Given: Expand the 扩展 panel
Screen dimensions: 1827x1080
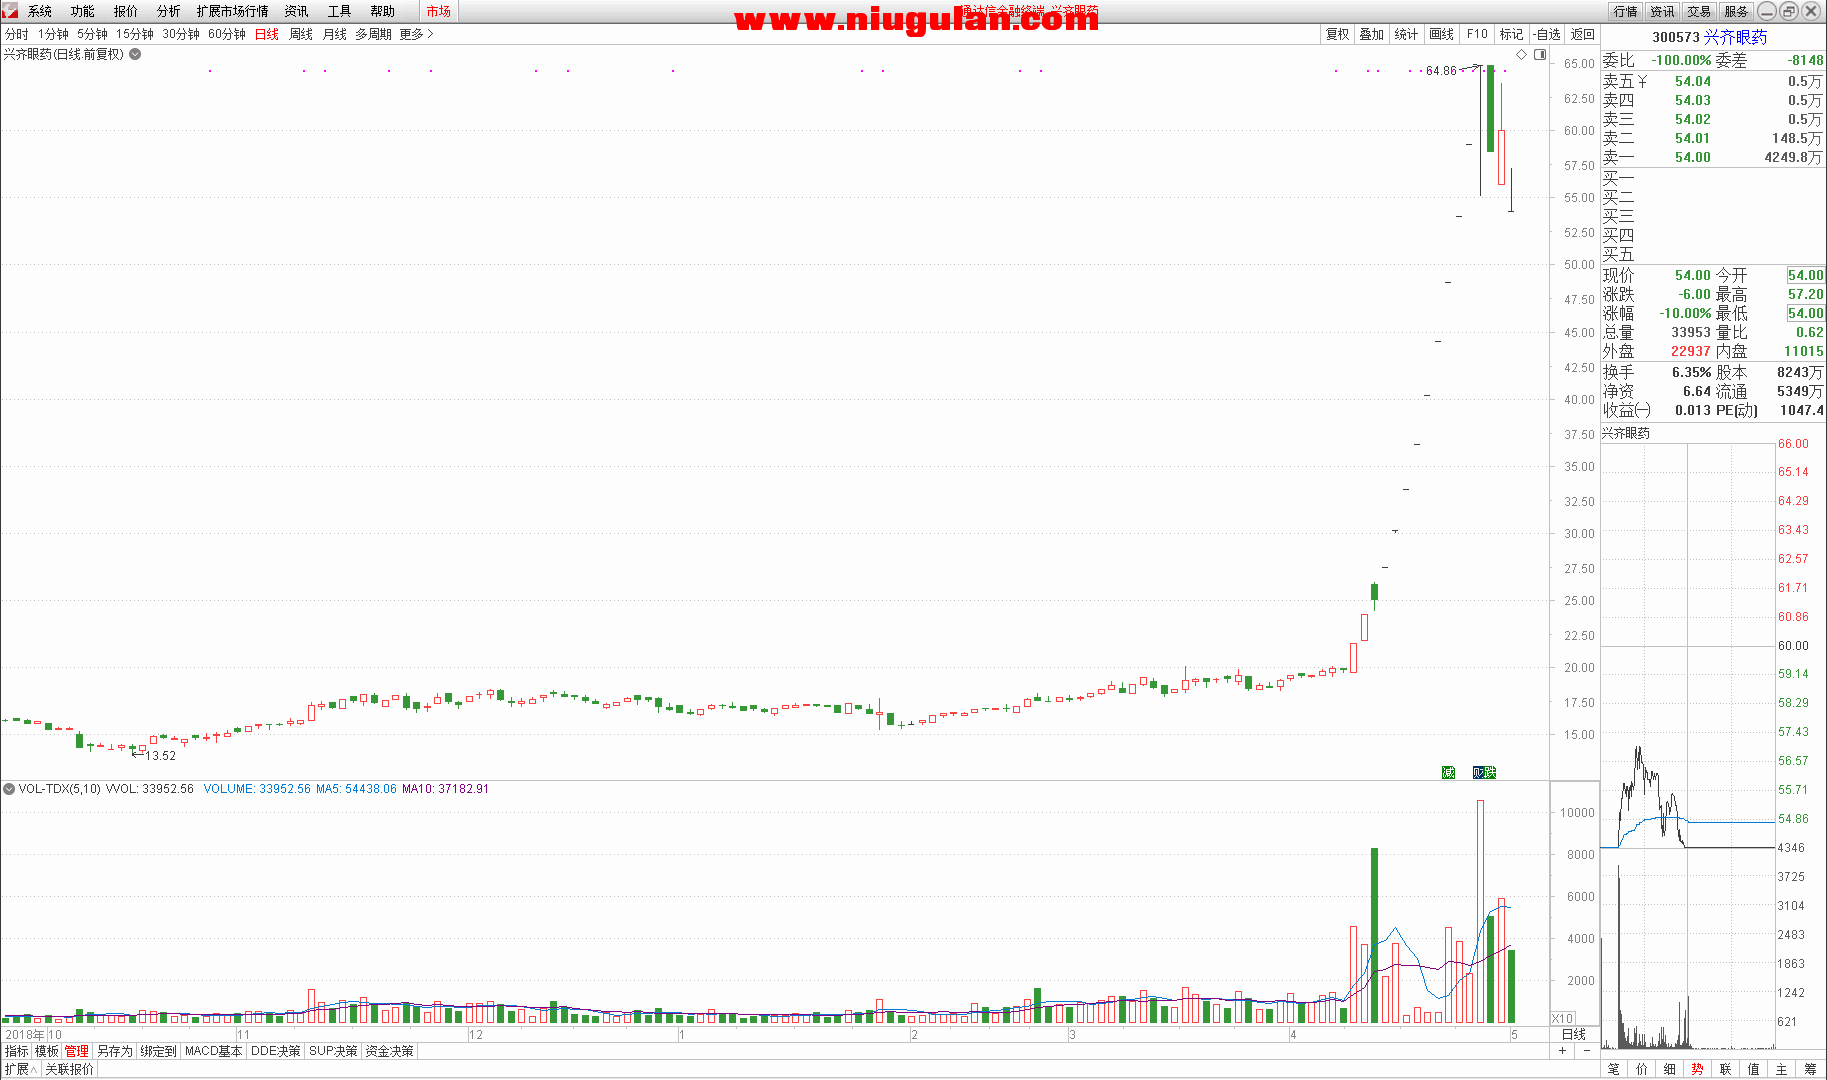Looking at the screenshot, I should 20,1069.
